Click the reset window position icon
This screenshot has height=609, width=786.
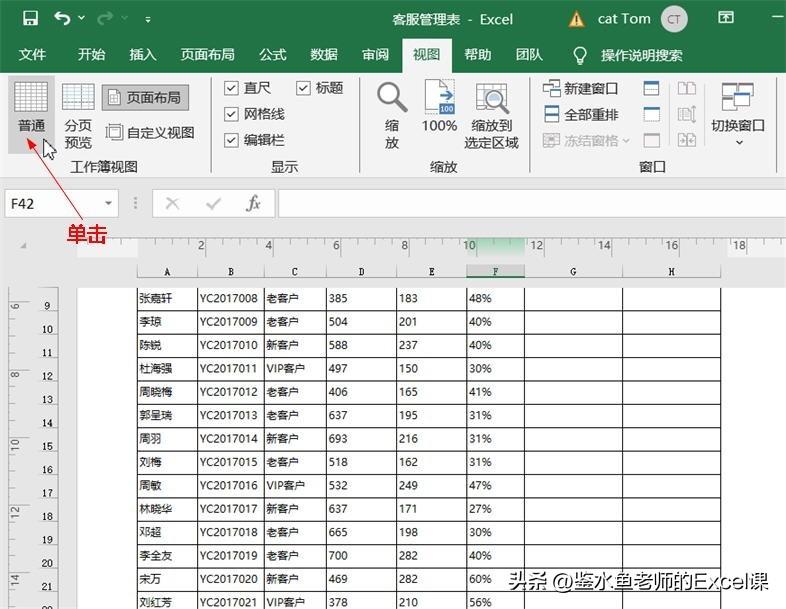tap(687, 140)
